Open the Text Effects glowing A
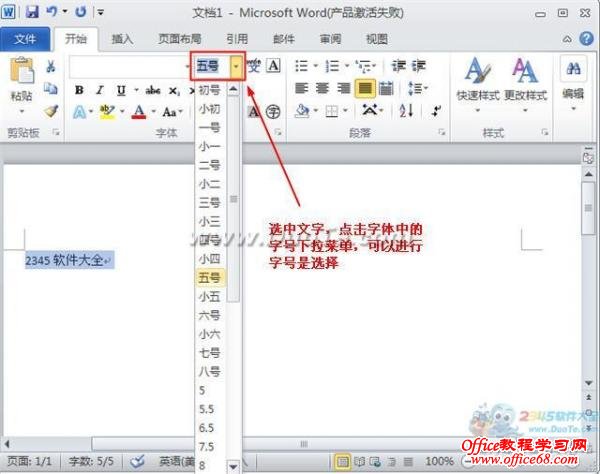Viewport: 600px width, 474px height. (x=79, y=112)
